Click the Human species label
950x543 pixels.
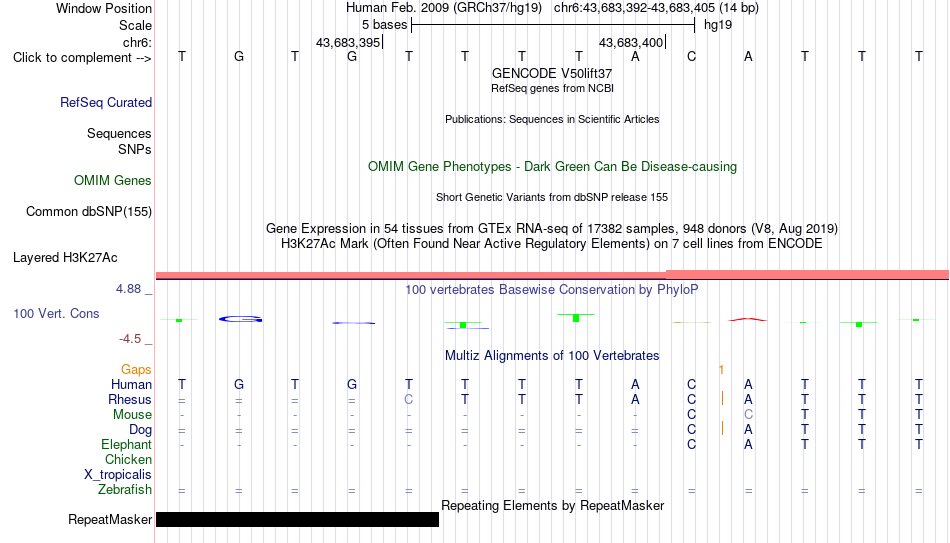tap(131, 385)
